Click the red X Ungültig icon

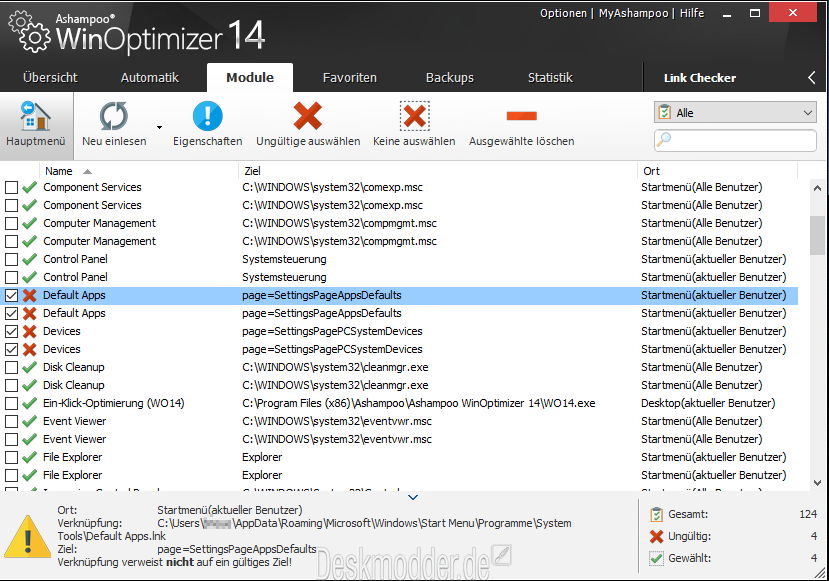tap(656, 536)
